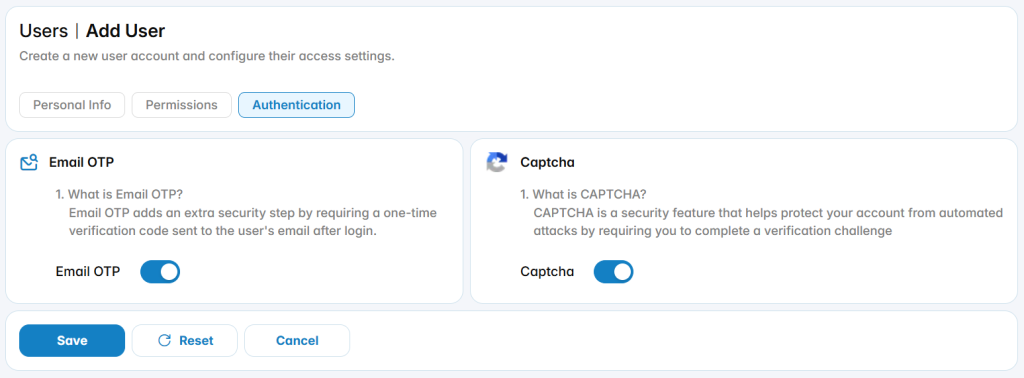Click the Add User page title
This screenshot has height=378, width=1024.
[x=125, y=31]
